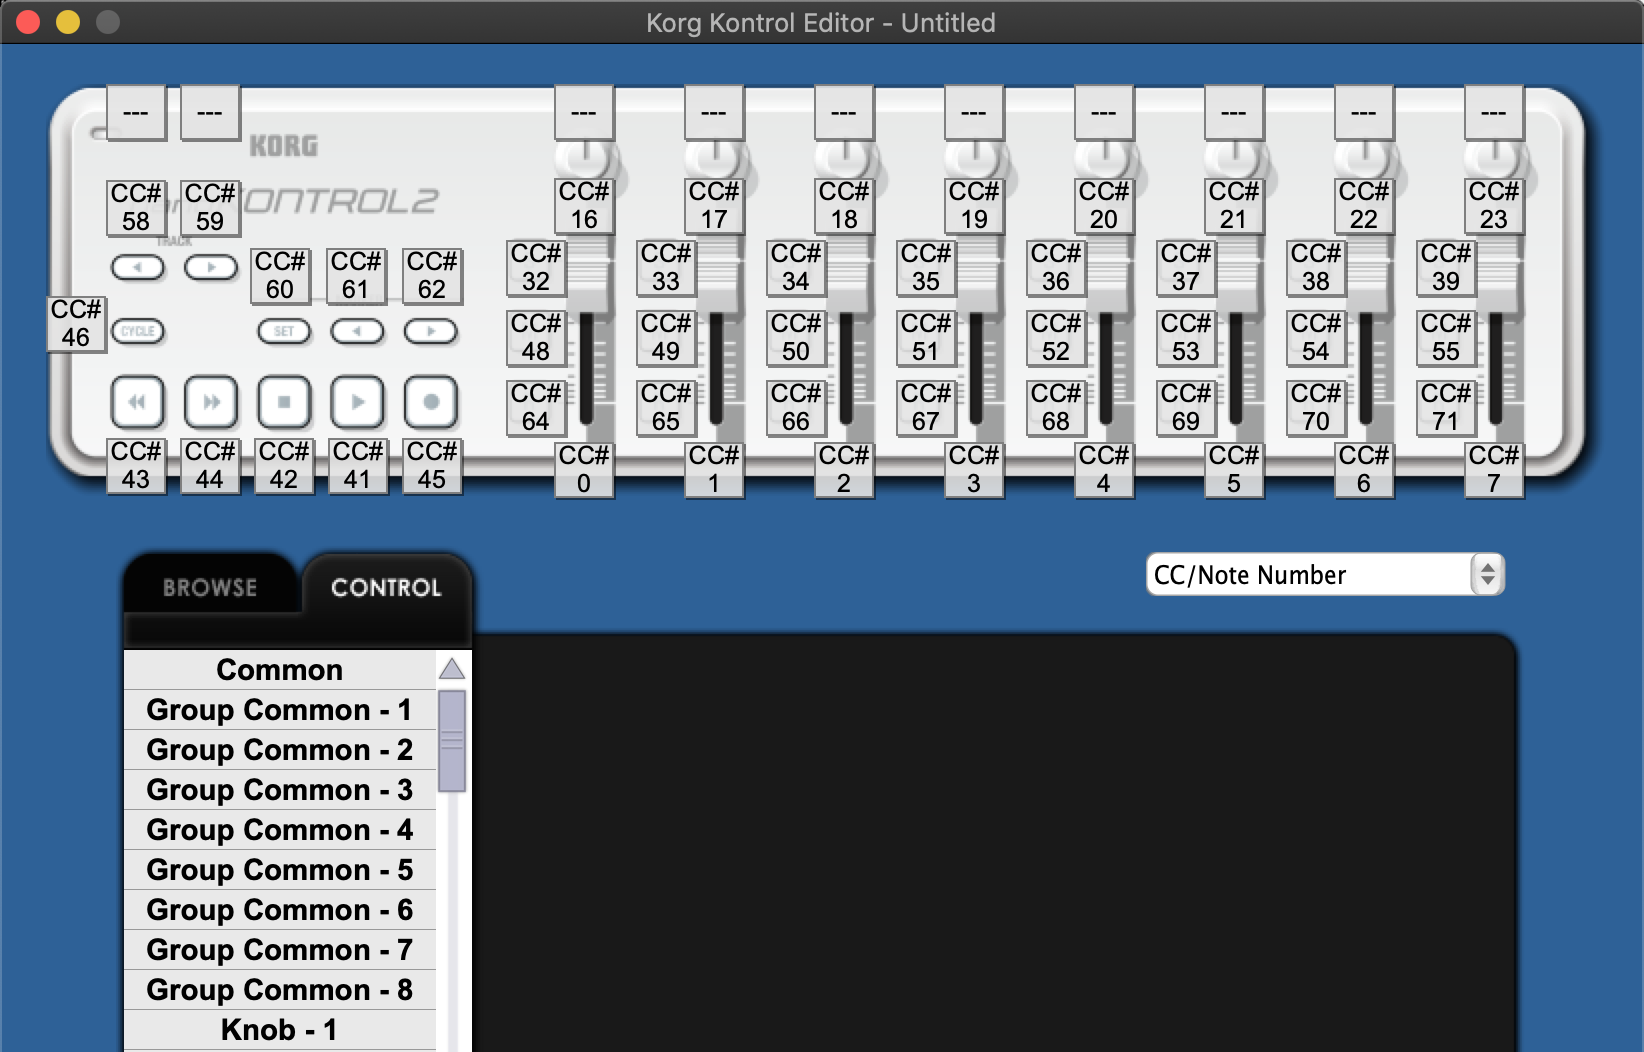Switch to the CONTROL tab
This screenshot has width=1644, height=1052.
386,587
